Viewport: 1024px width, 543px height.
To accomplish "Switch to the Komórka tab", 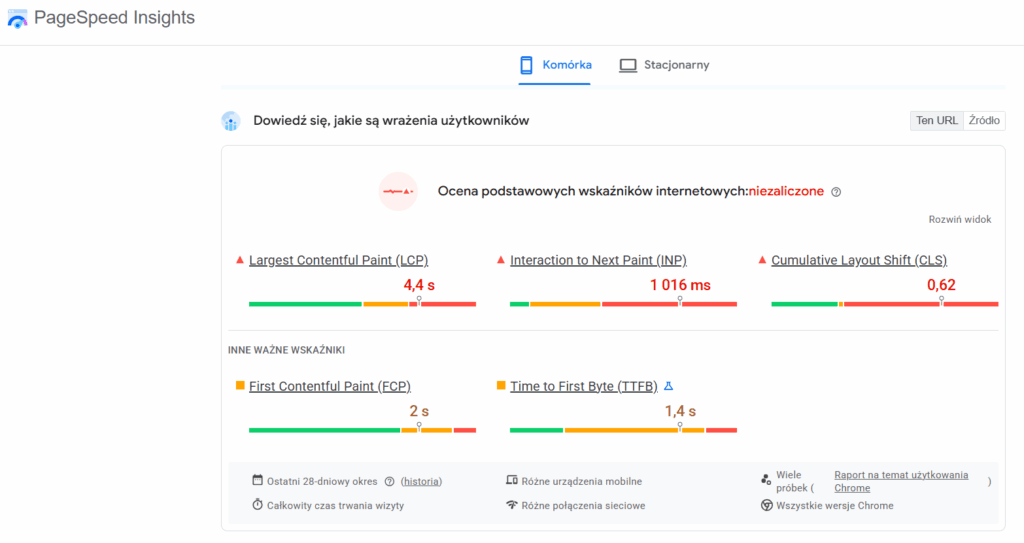I will coord(555,65).
